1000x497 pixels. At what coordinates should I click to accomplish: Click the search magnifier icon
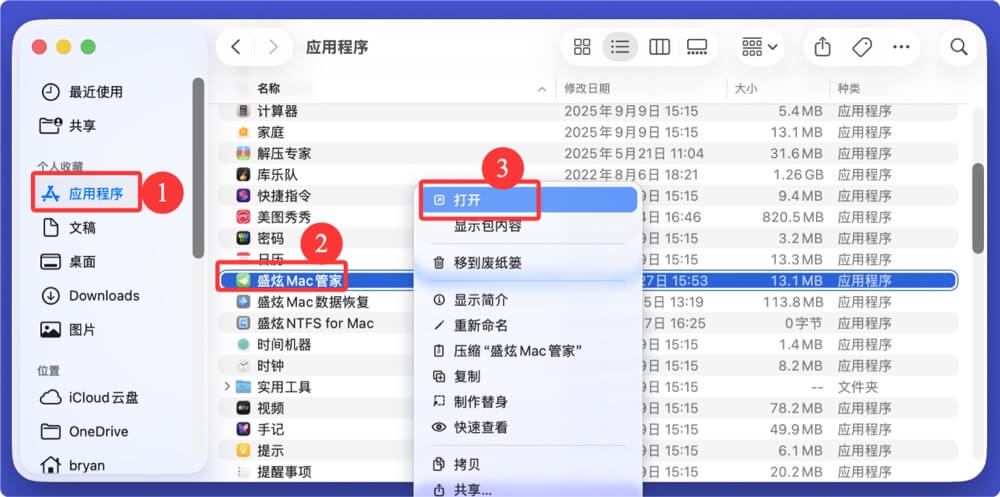coord(959,47)
